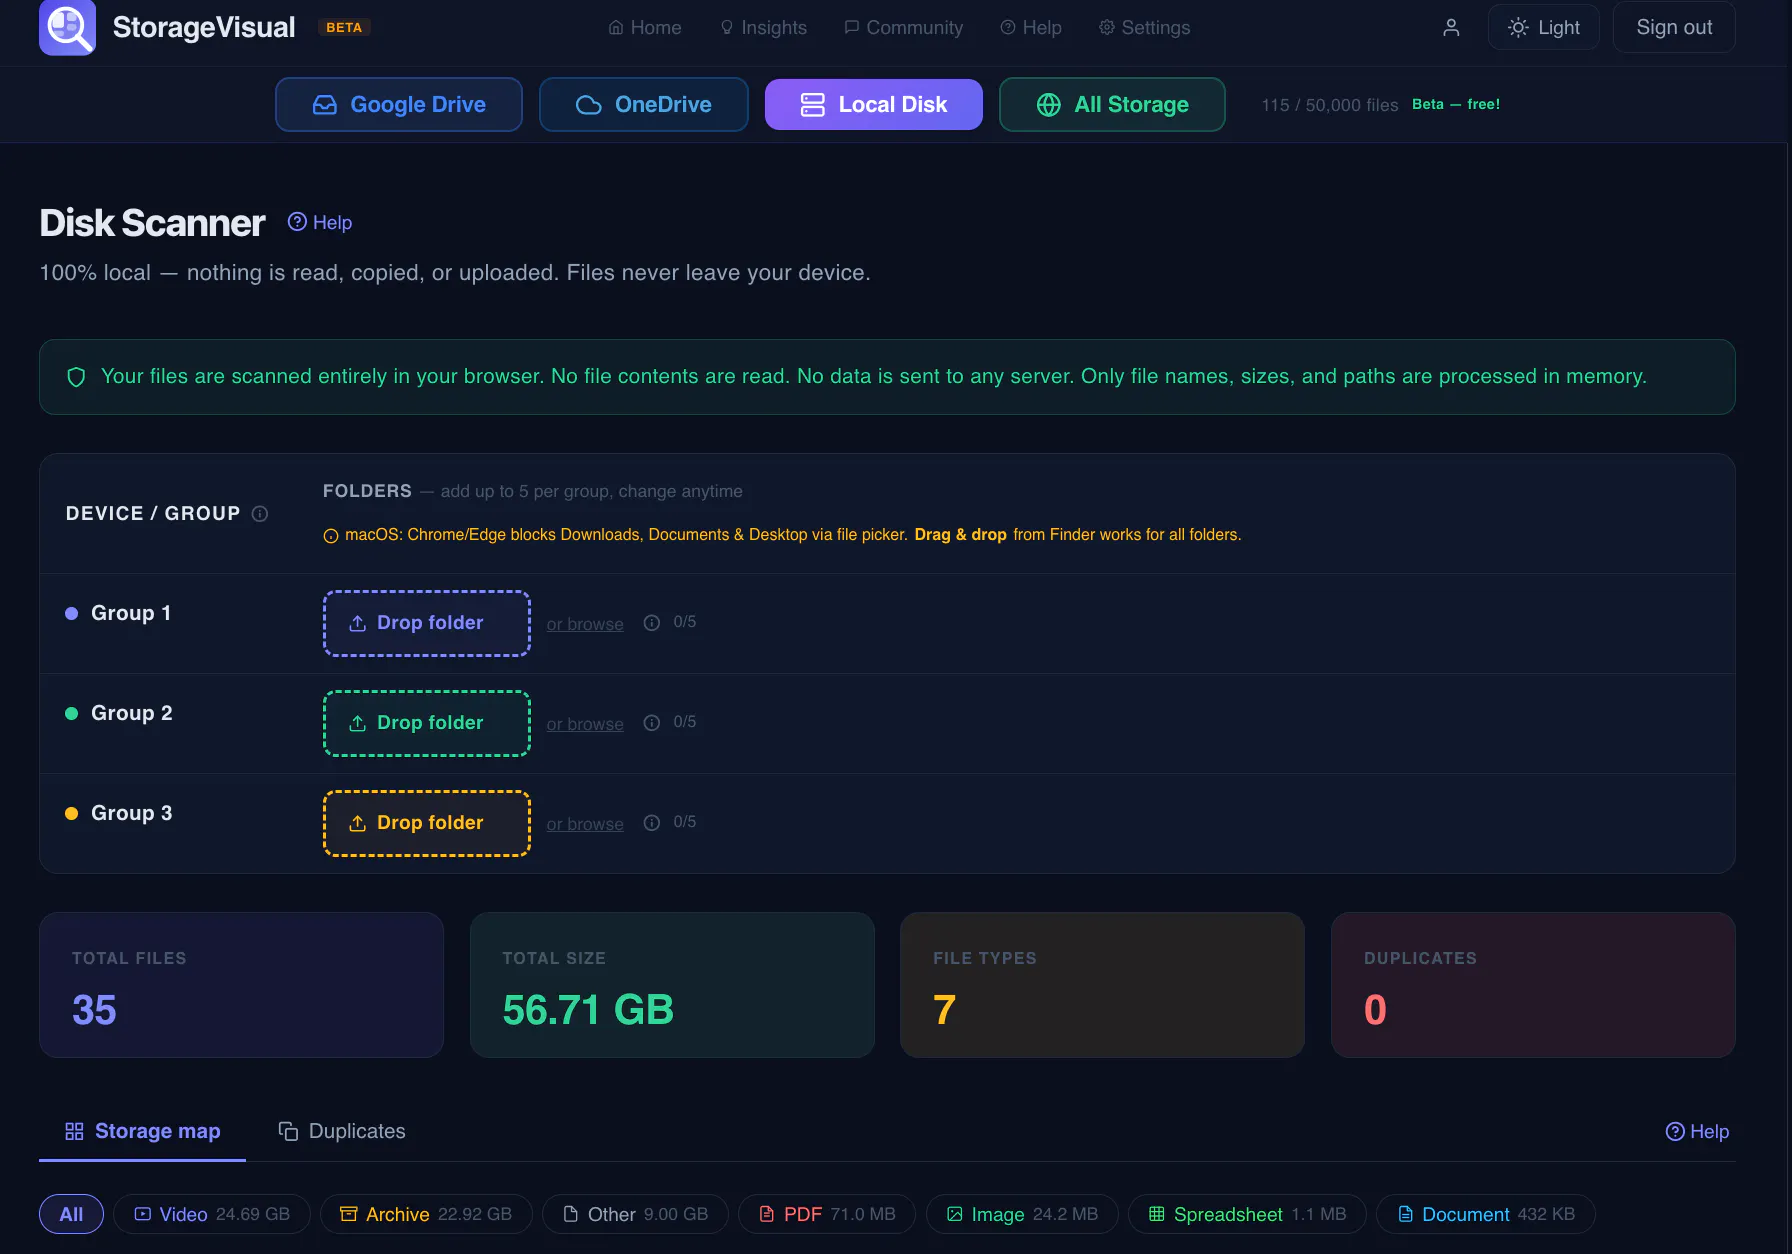Screen dimensions: 1792x1254
Task: Click the info icon in the Group 3 row
Action: pyautogui.click(x=652, y=823)
